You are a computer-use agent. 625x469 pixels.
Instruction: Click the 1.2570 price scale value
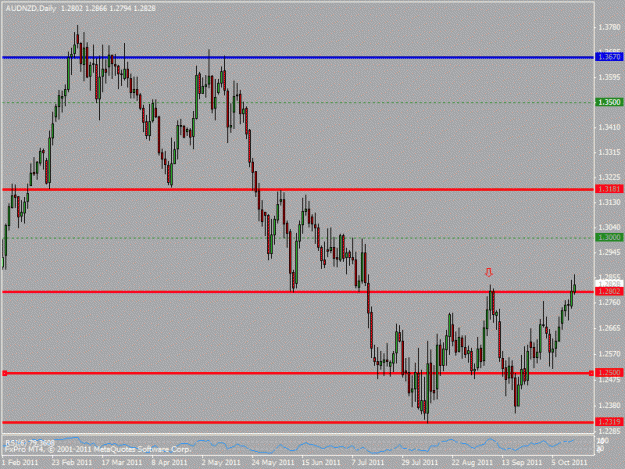(x=609, y=354)
